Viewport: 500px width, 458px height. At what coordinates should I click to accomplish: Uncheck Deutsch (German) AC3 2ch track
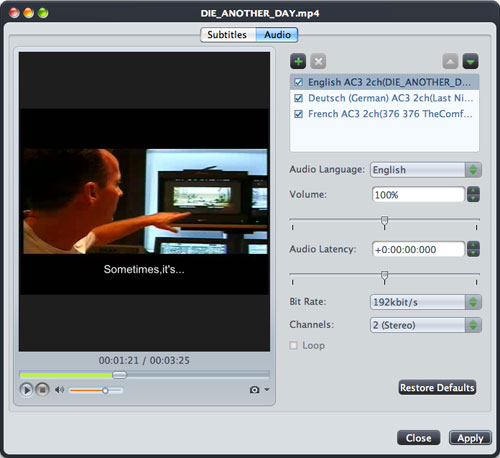coord(298,98)
